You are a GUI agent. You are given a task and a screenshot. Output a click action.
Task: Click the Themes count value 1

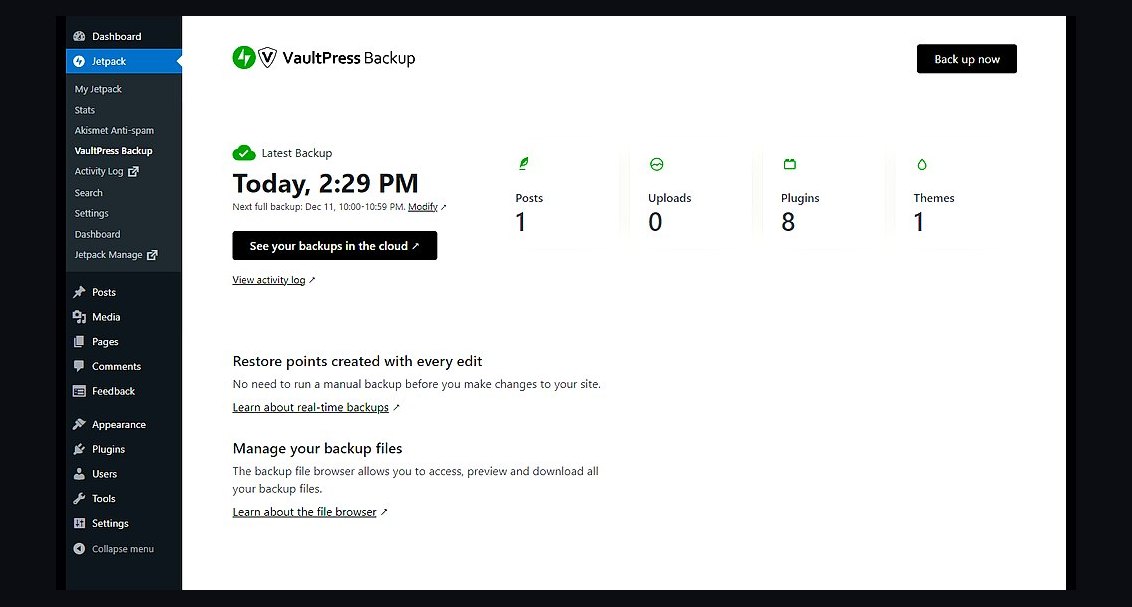[x=918, y=222]
